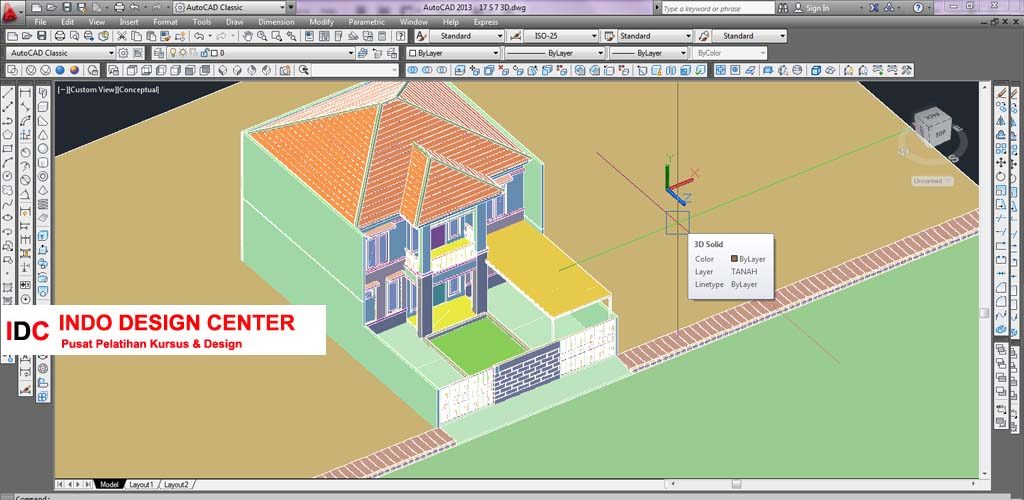
Task: Click the Undo arrow in standard toolbar
Action: (x=199, y=36)
